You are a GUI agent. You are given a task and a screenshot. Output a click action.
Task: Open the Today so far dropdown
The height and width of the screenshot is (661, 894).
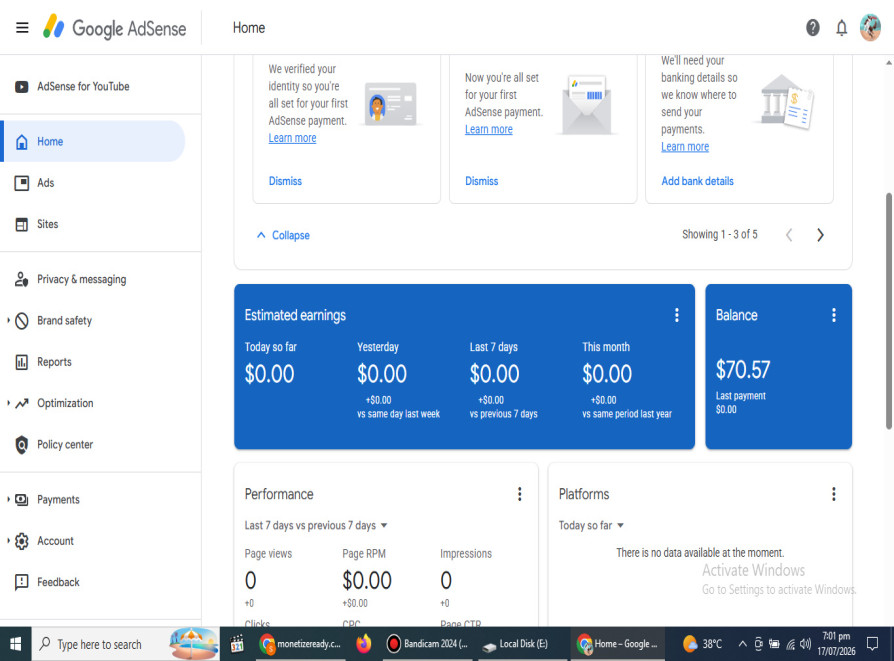pos(591,525)
